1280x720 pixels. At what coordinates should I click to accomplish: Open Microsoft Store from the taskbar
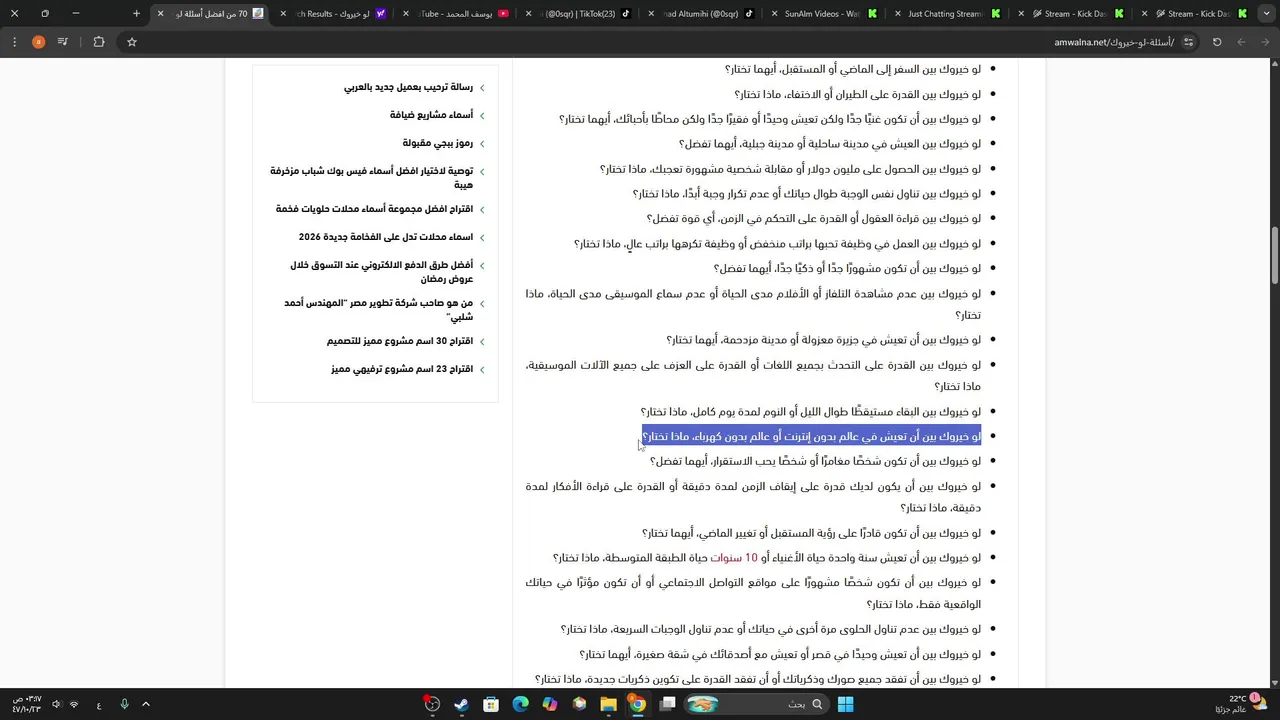[x=491, y=704]
